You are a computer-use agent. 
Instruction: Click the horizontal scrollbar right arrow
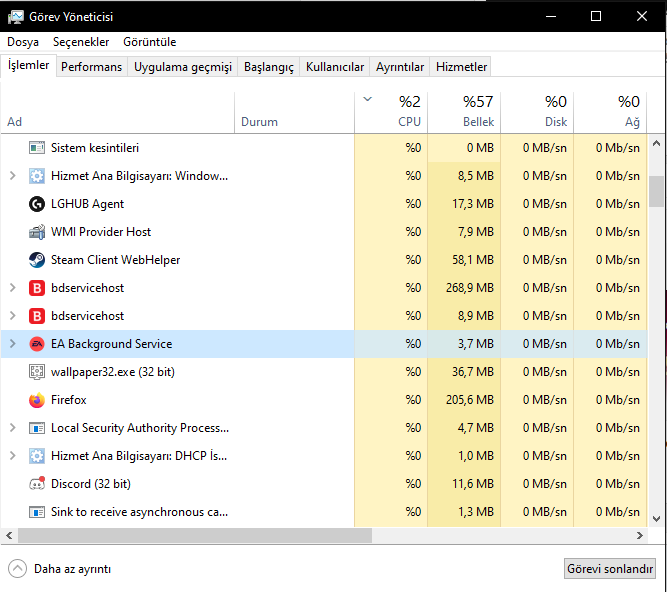coord(640,536)
